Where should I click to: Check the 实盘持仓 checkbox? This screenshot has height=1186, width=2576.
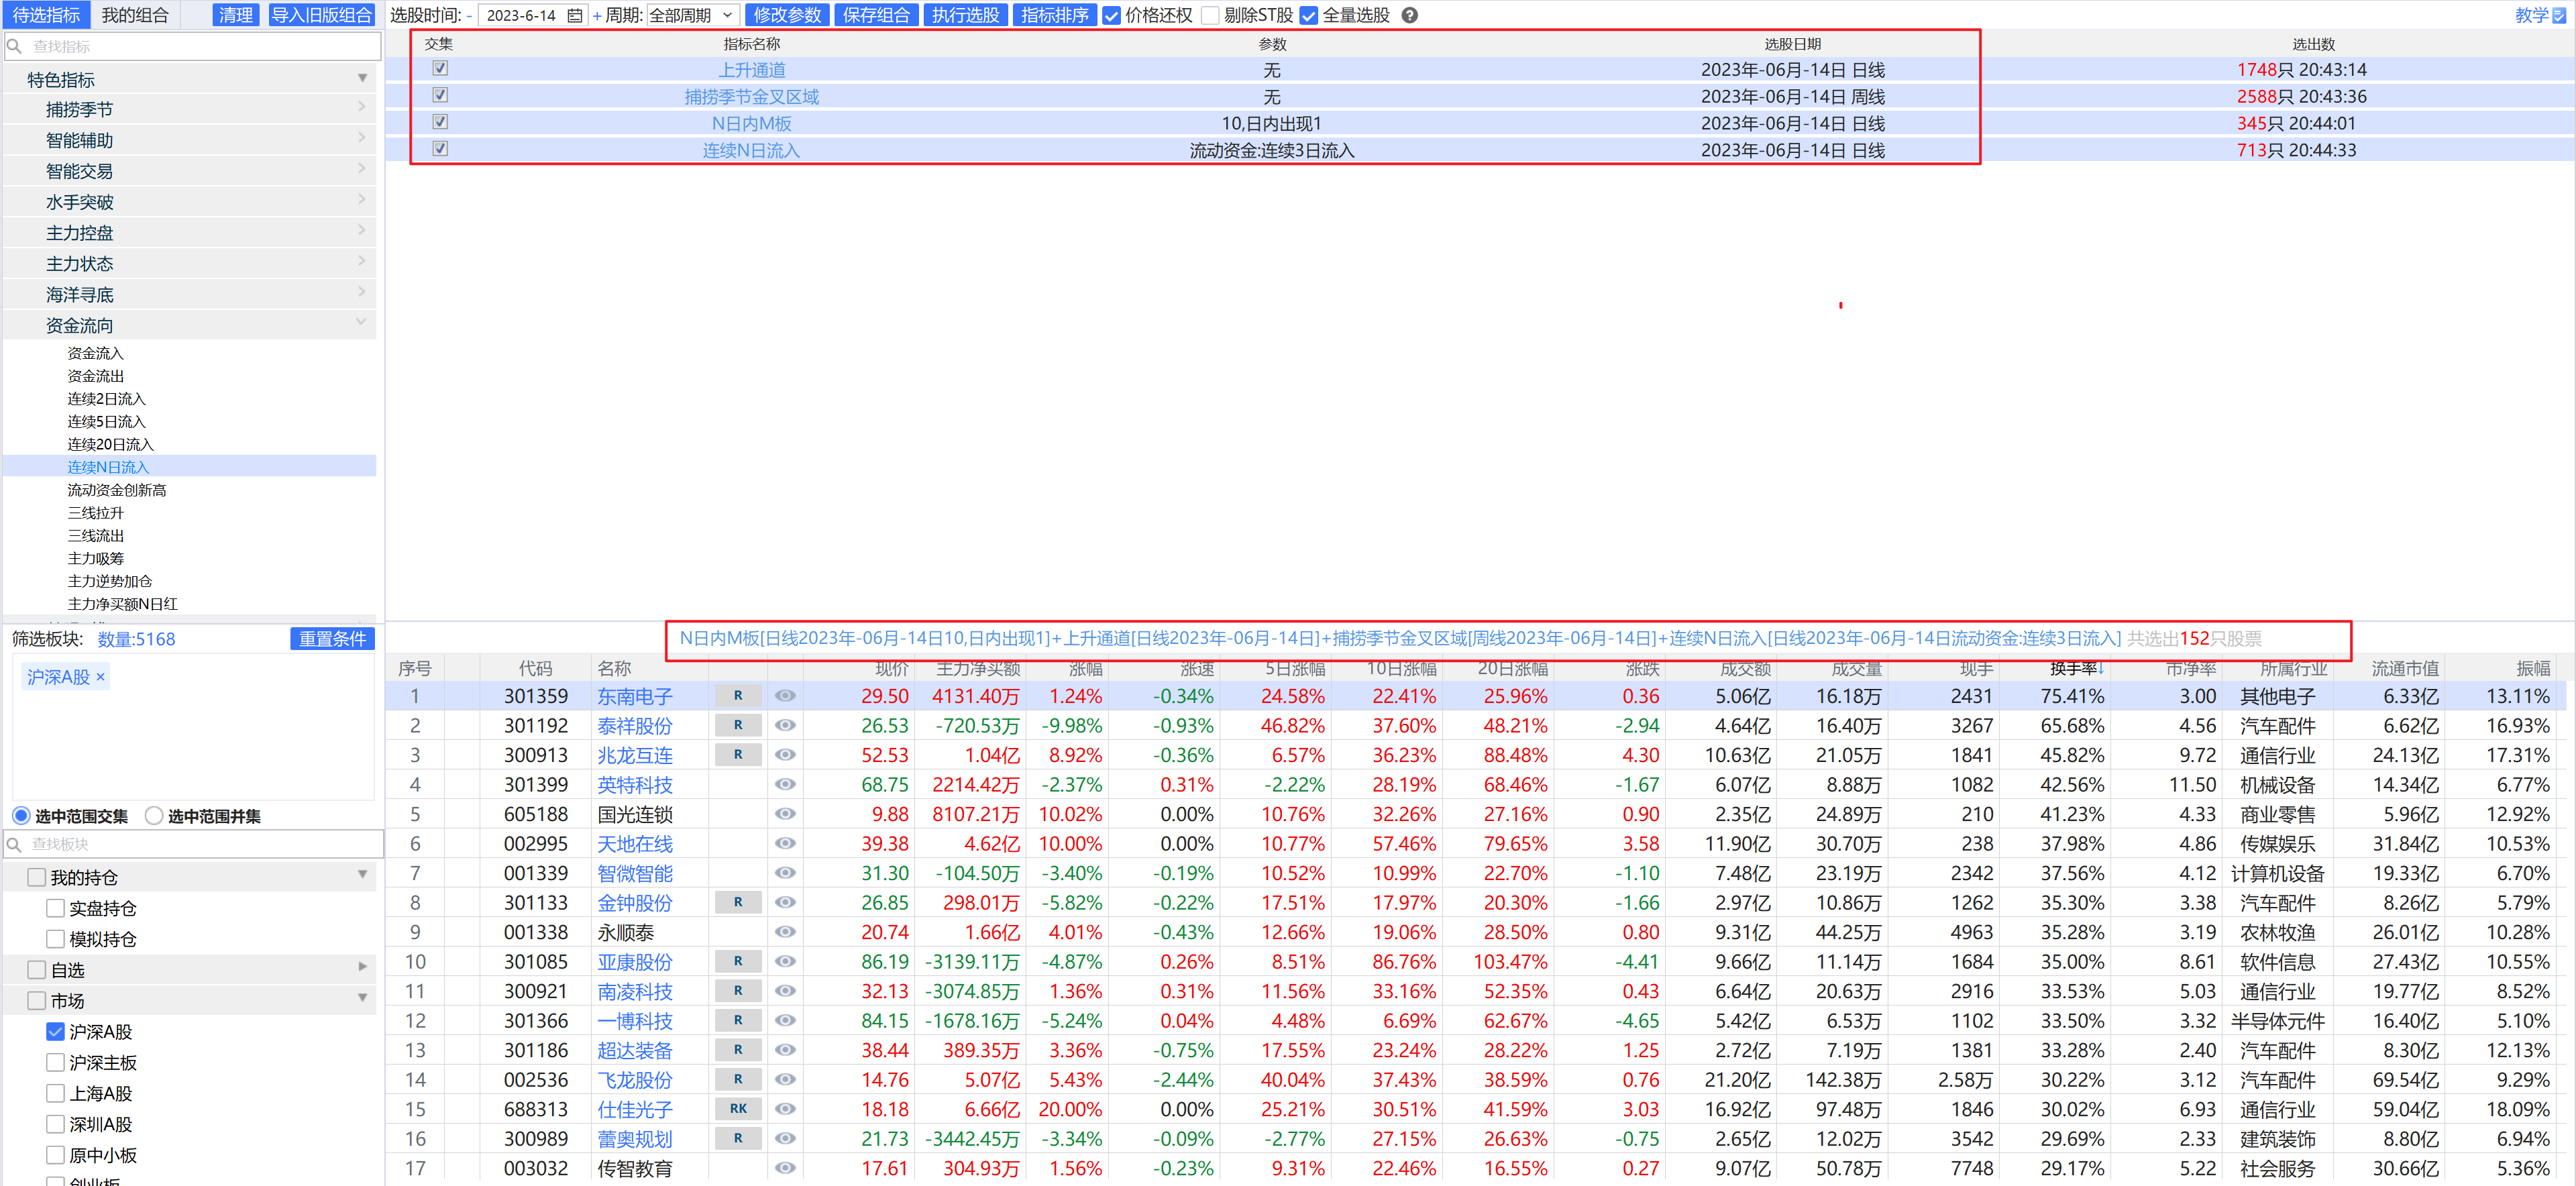click(x=56, y=908)
